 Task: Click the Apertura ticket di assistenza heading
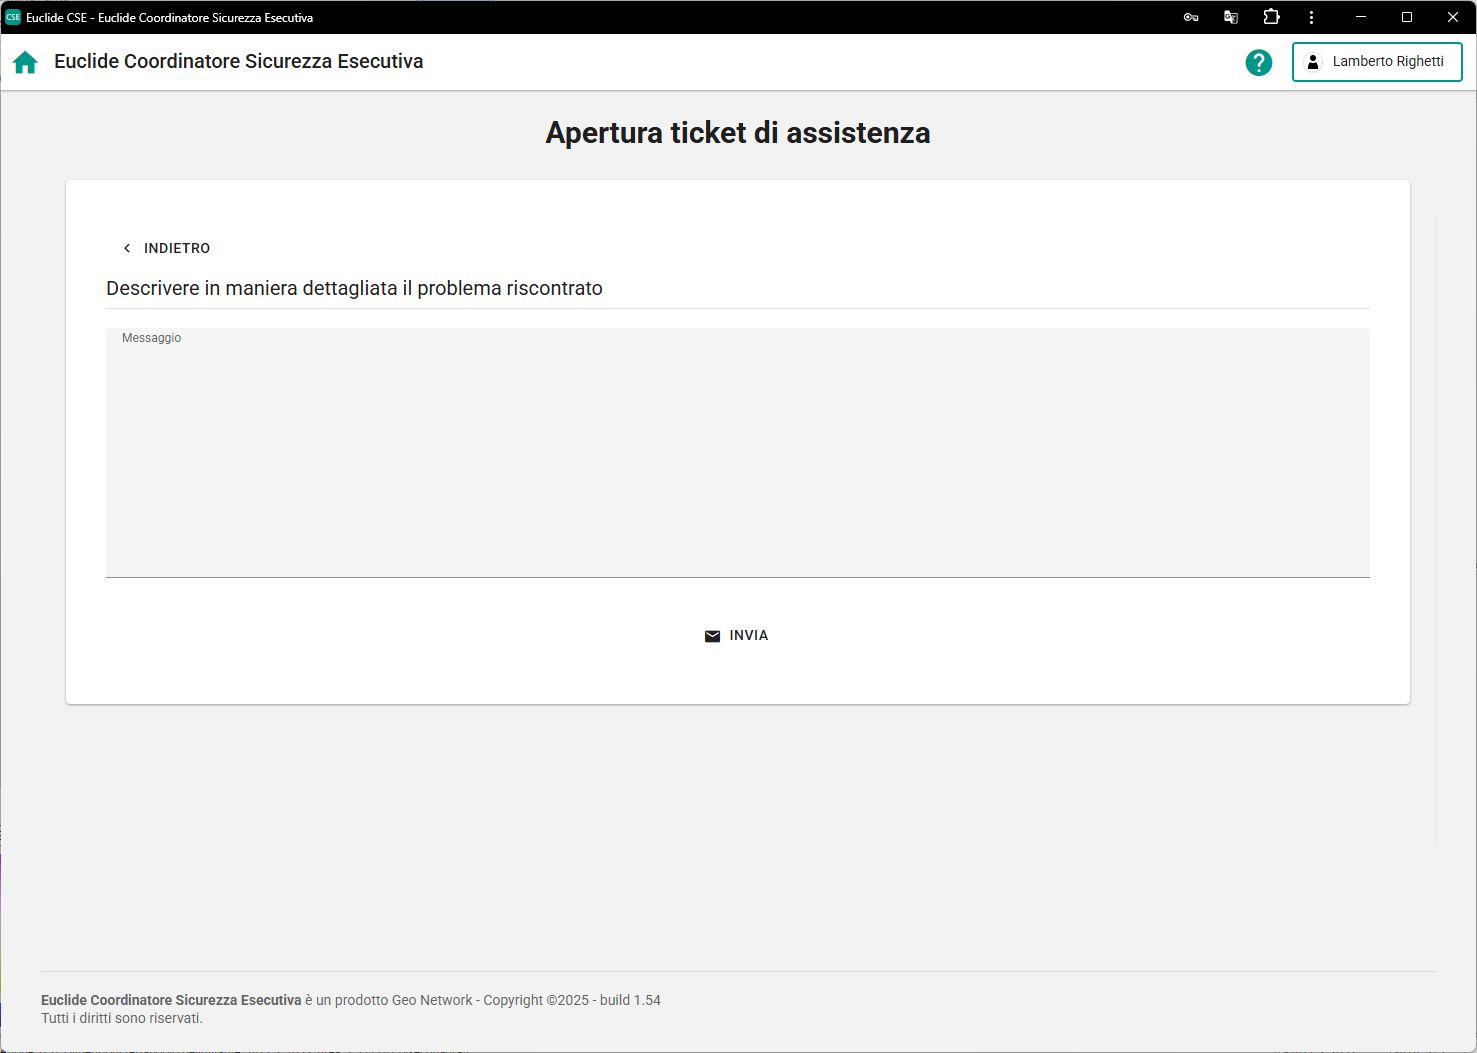point(737,133)
